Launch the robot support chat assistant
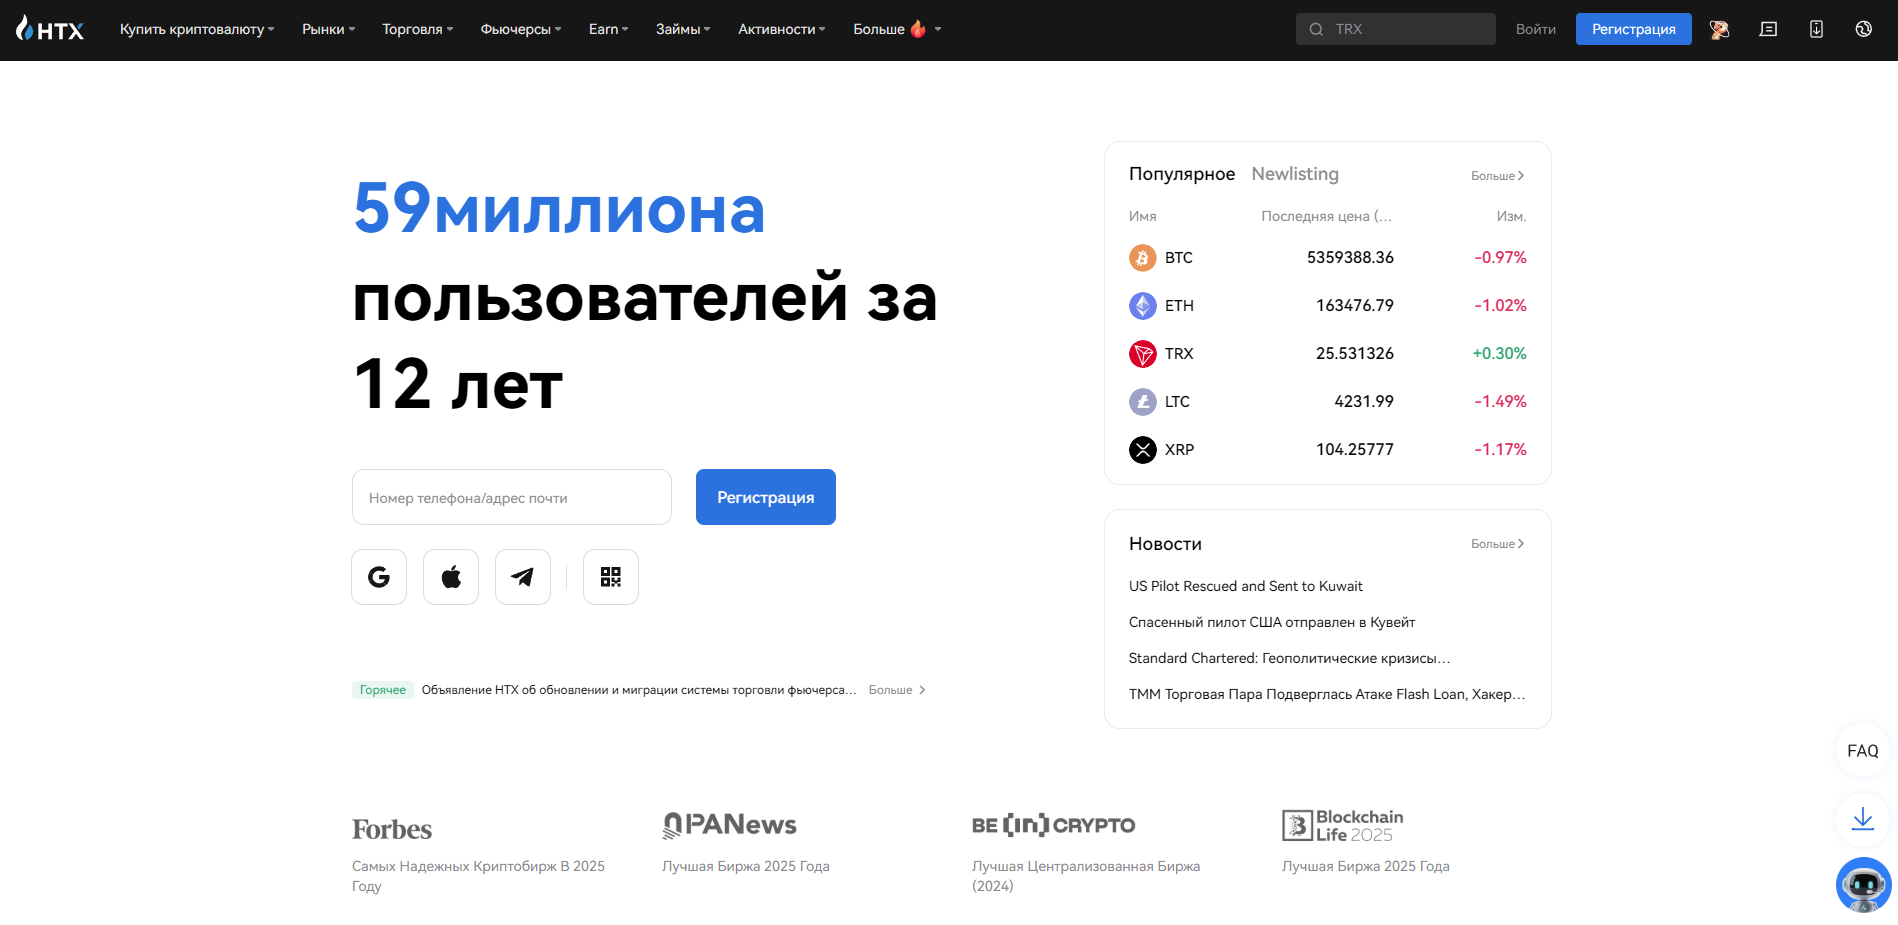This screenshot has width=1898, height=925. point(1863,884)
